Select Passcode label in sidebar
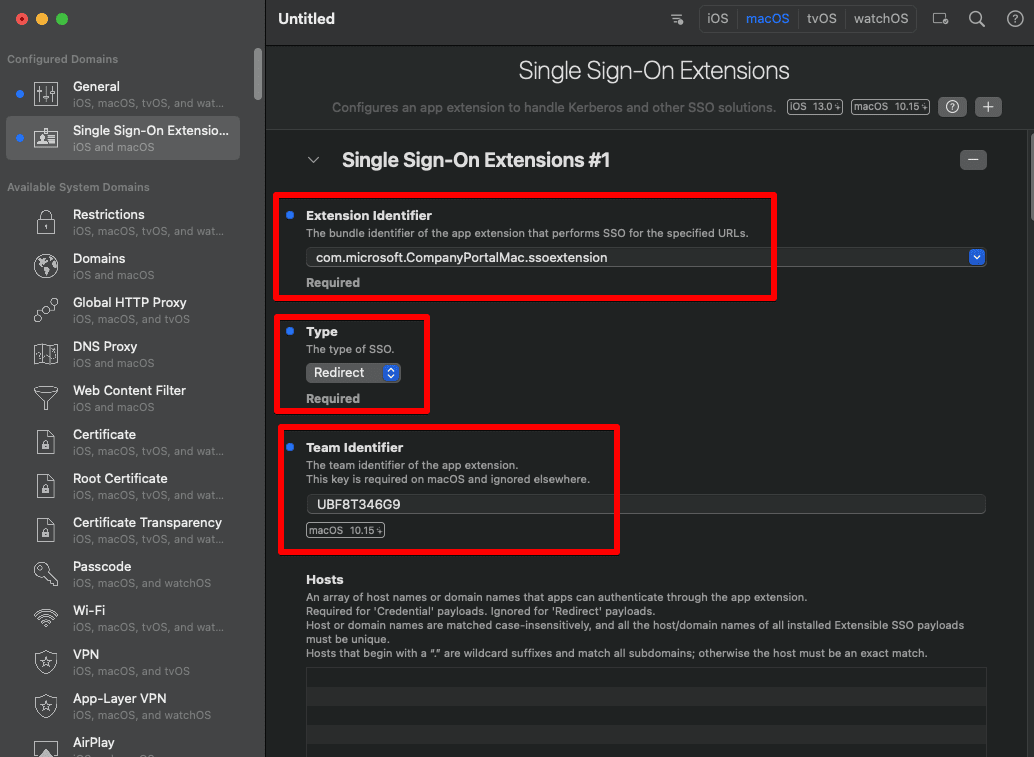Viewport: 1034px width, 757px height. click(102, 566)
